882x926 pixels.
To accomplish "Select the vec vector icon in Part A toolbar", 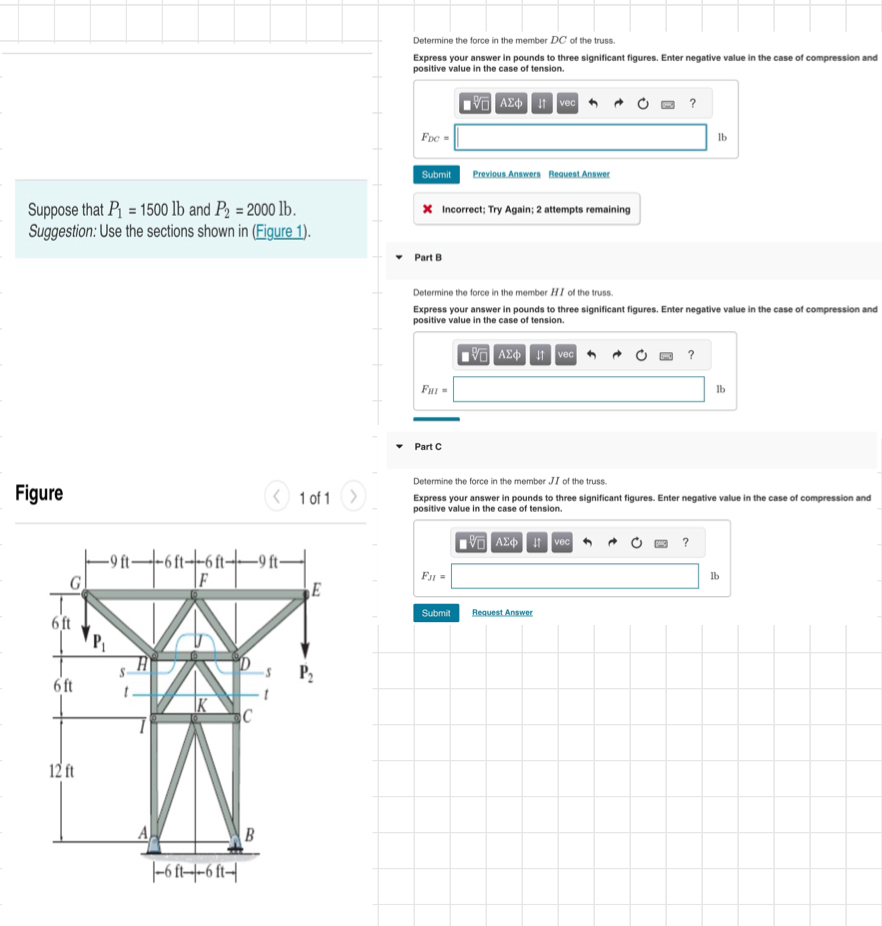I will click(x=566, y=102).
